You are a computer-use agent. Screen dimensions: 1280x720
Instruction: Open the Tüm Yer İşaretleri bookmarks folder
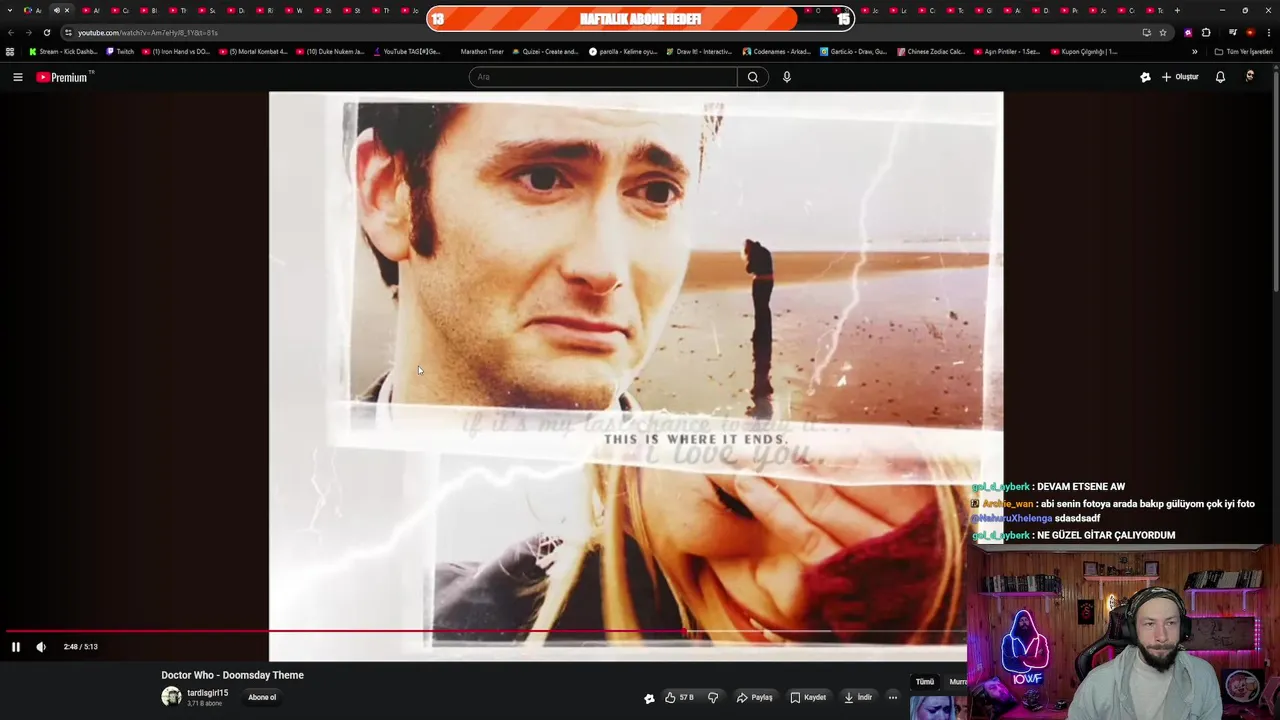1243,52
